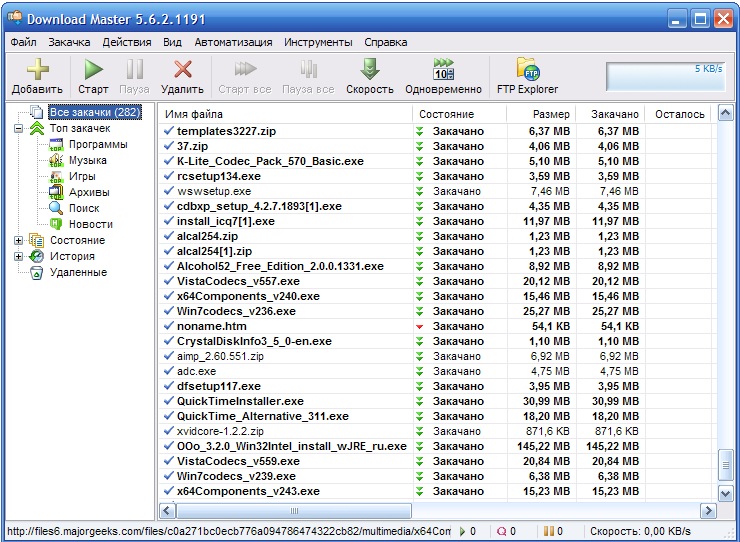The height and width of the screenshot is (542, 740).
Task: Click the vertical scrollbar down arrow
Action: pos(725,494)
